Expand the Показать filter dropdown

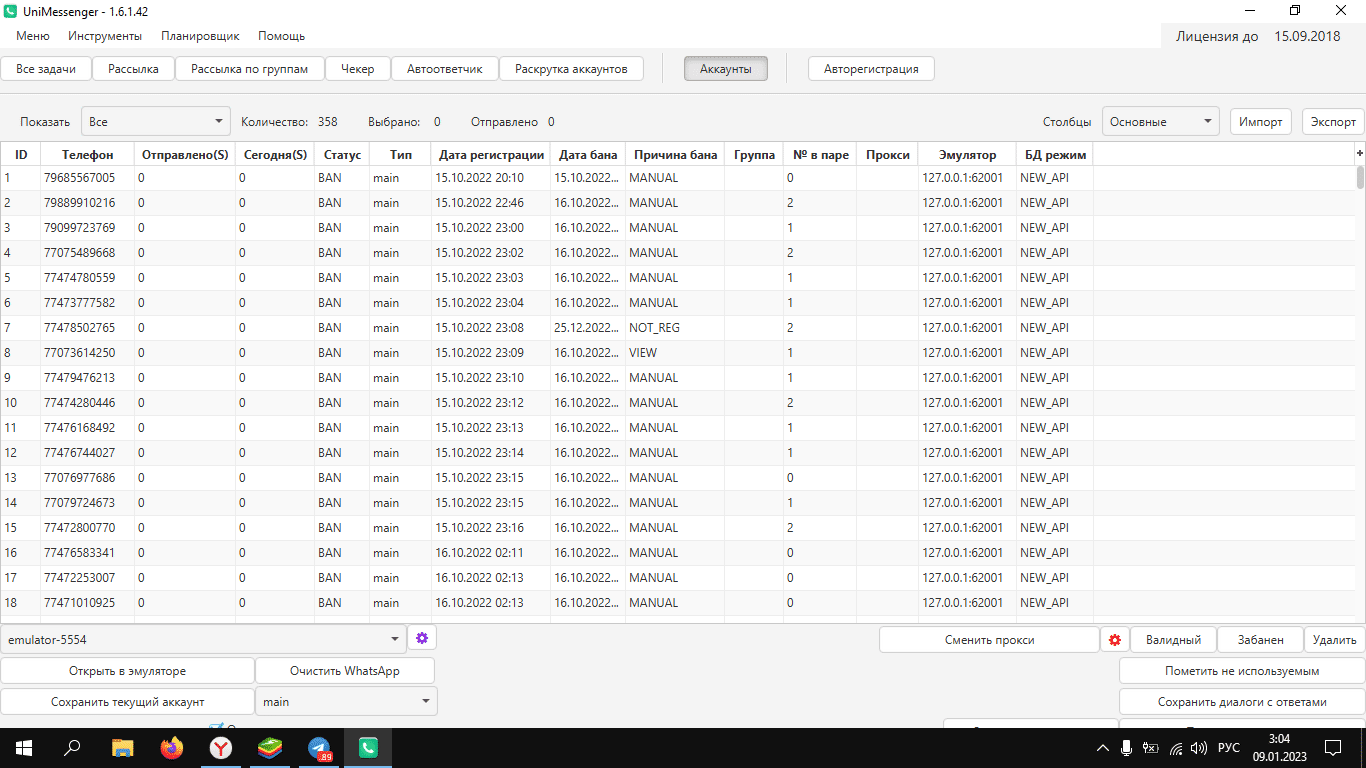pyautogui.click(x=155, y=122)
